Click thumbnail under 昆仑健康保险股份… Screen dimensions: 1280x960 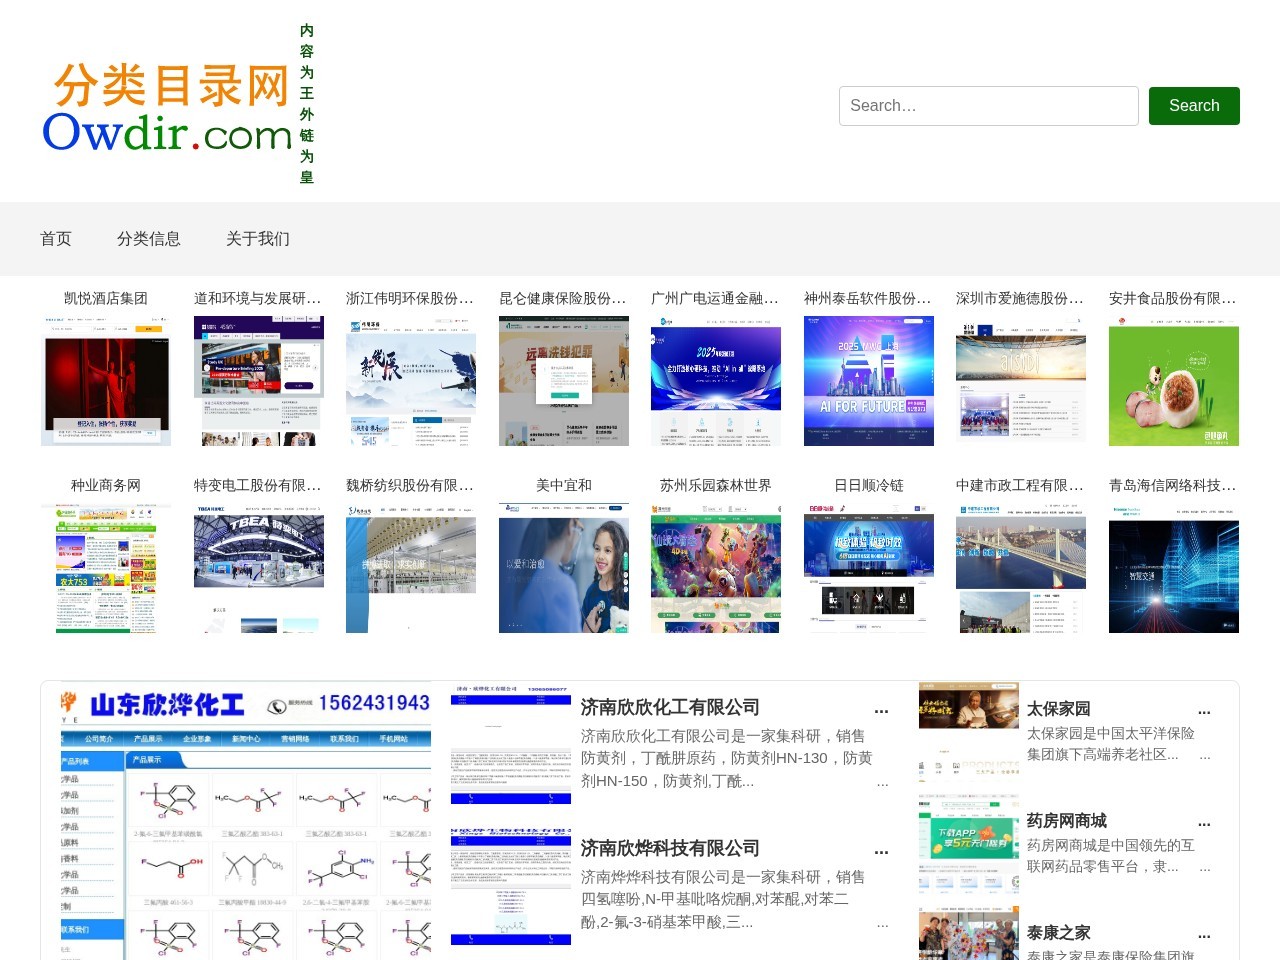[564, 381]
